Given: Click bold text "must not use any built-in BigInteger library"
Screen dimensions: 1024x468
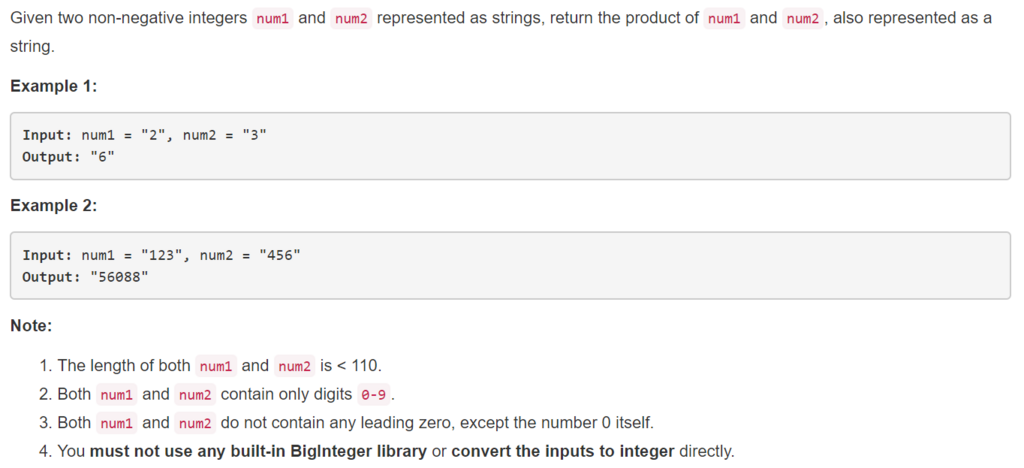Looking at the screenshot, I should [258, 451].
